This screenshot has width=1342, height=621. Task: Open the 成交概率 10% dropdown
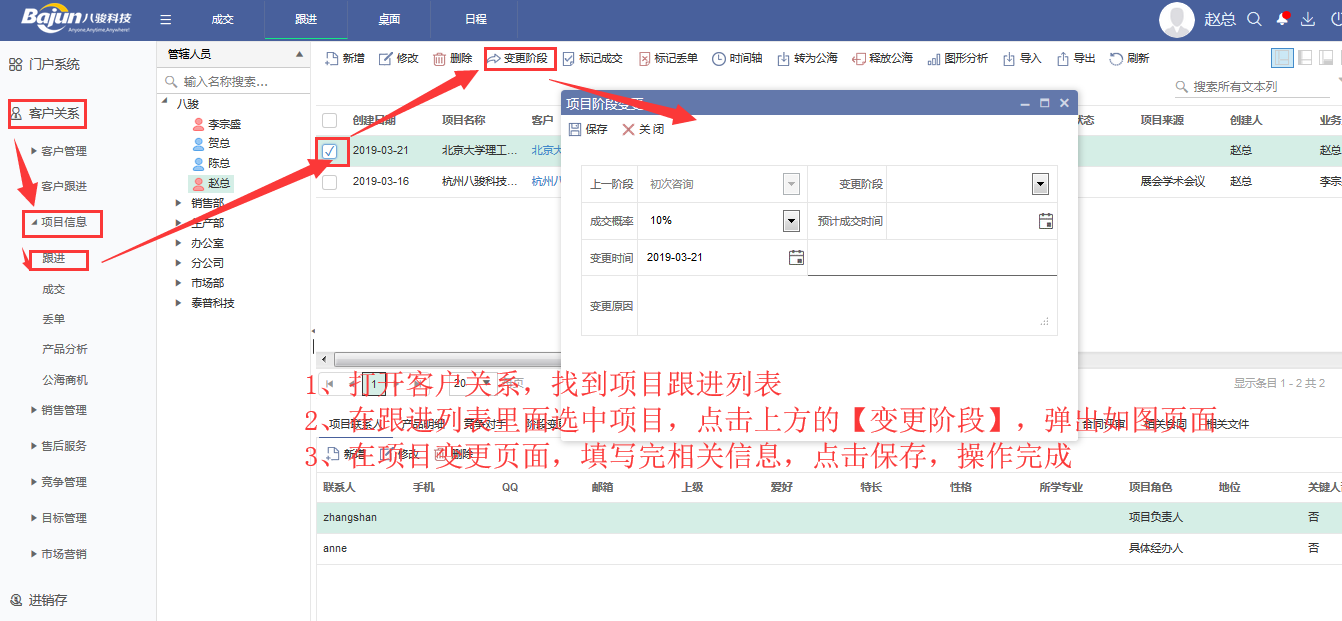pyautogui.click(x=791, y=221)
